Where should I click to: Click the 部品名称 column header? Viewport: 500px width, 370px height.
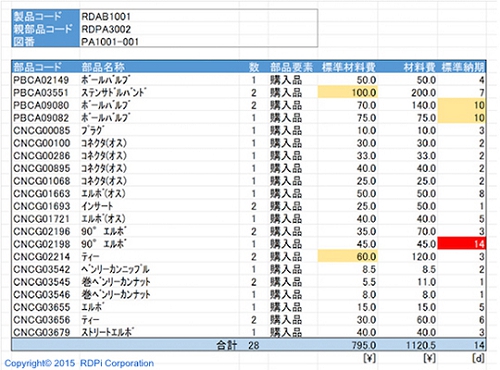click(x=103, y=67)
